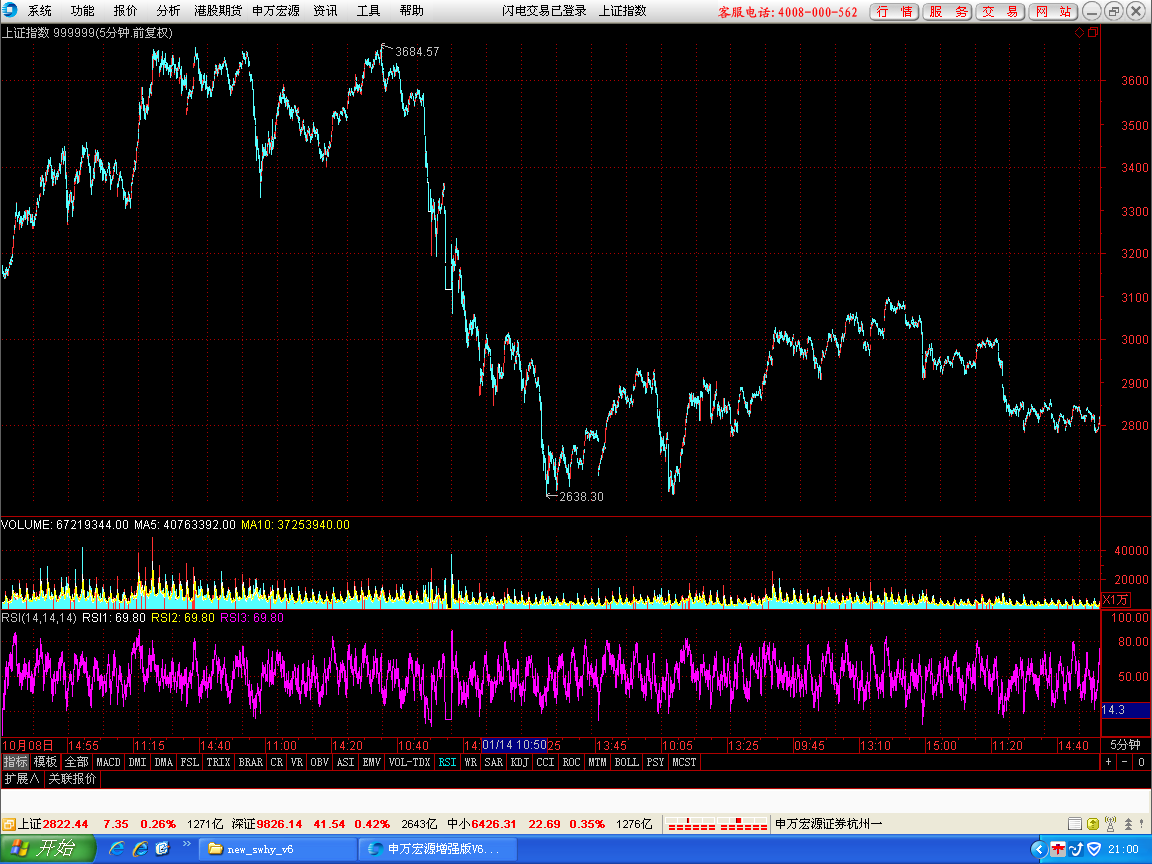Click the red diamond icon above the chart
Viewport: 1152px width, 864px height.
[x=1079, y=32]
